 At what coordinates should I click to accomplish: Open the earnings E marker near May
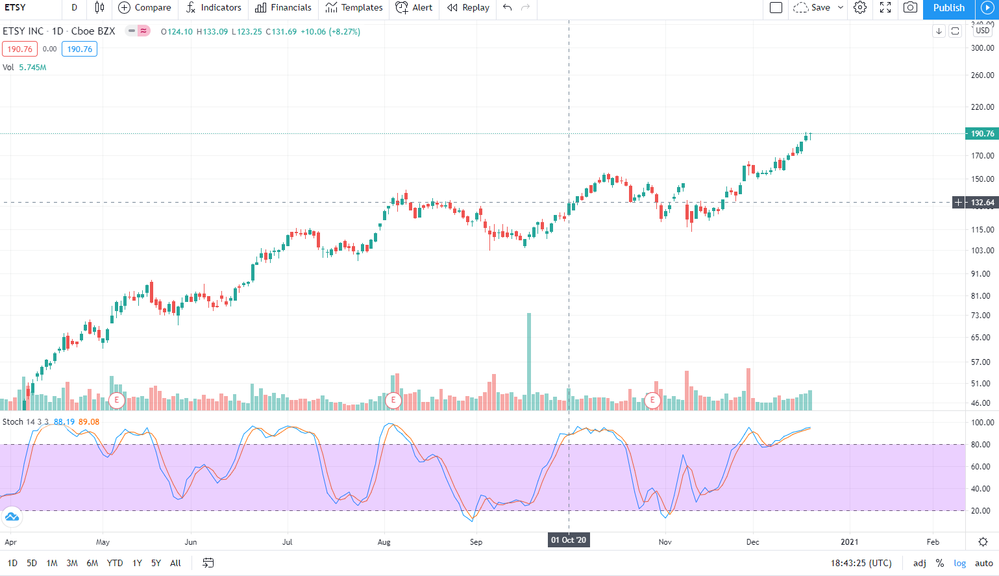[116, 400]
